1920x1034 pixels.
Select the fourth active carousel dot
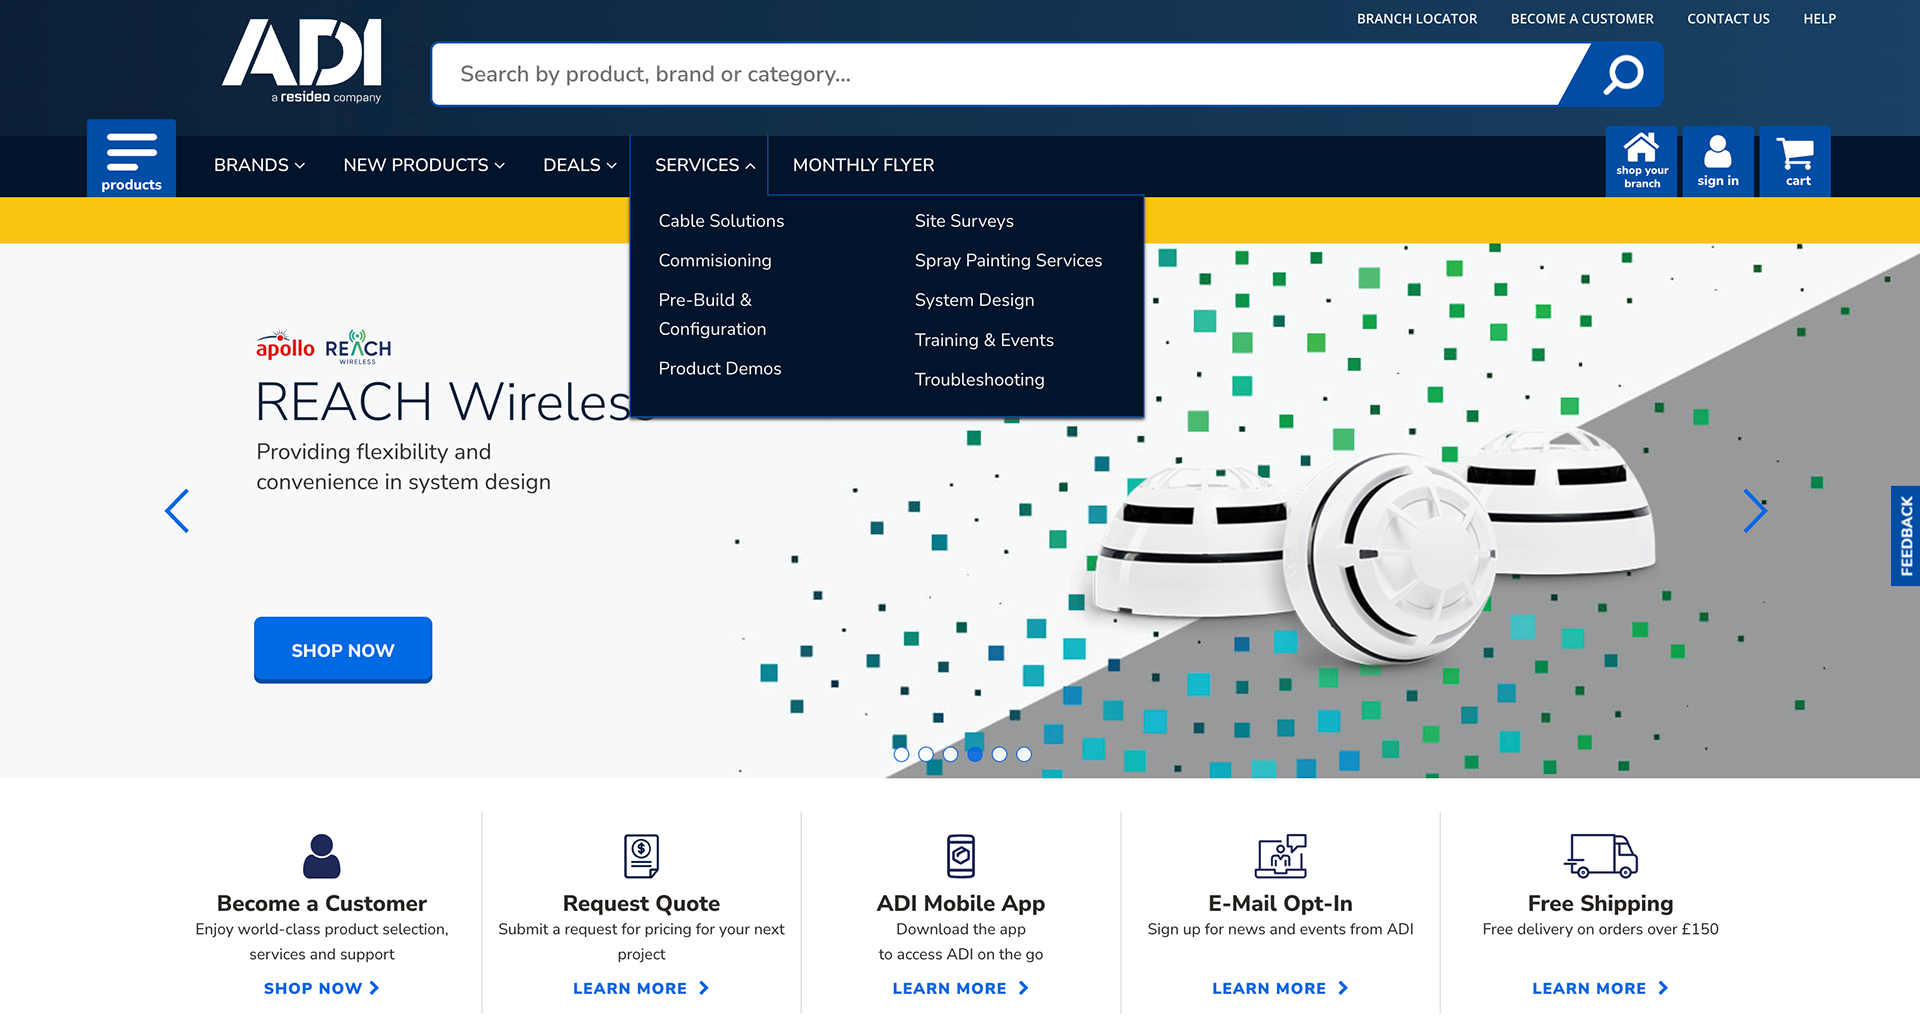[x=975, y=754]
